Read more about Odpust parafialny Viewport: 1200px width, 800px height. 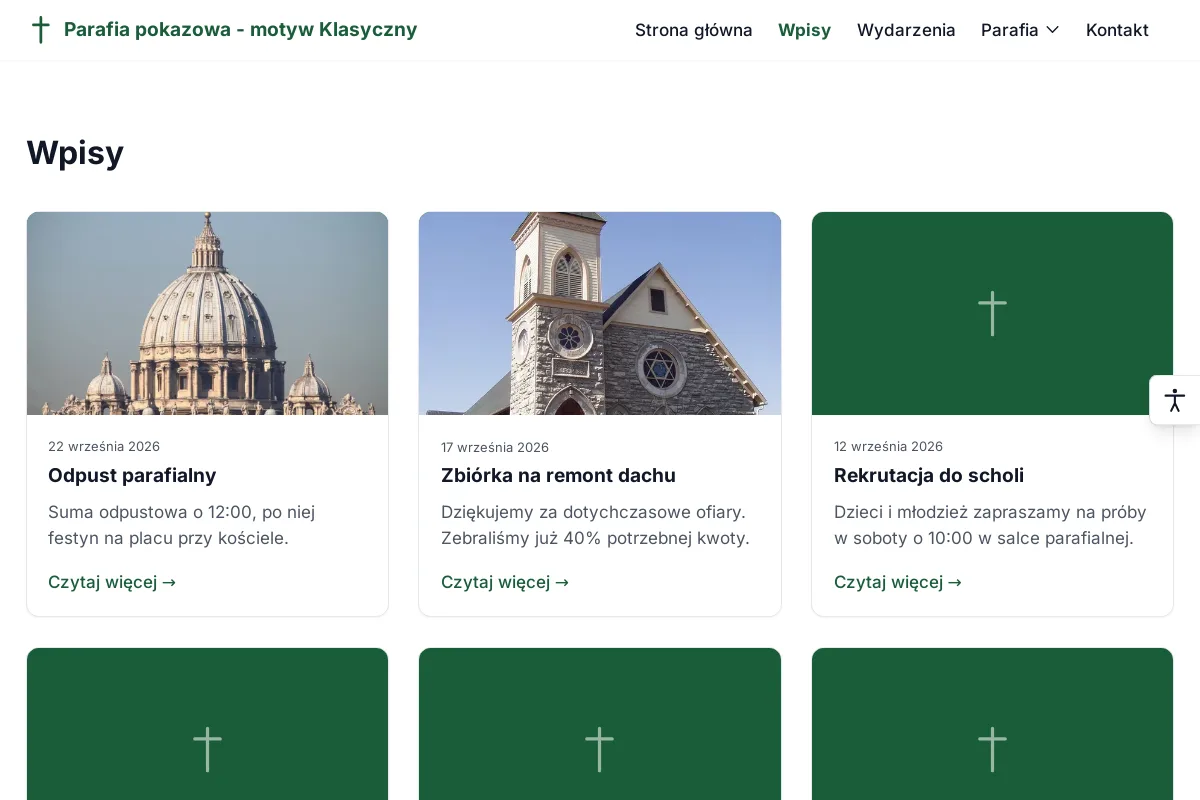(112, 582)
